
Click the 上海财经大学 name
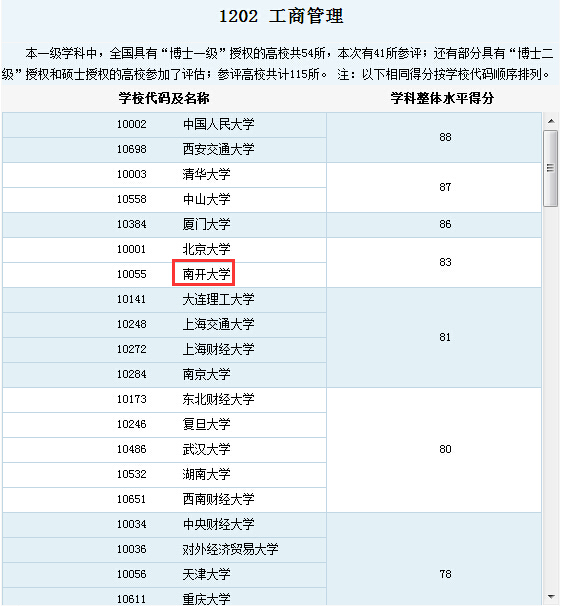(x=219, y=349)
